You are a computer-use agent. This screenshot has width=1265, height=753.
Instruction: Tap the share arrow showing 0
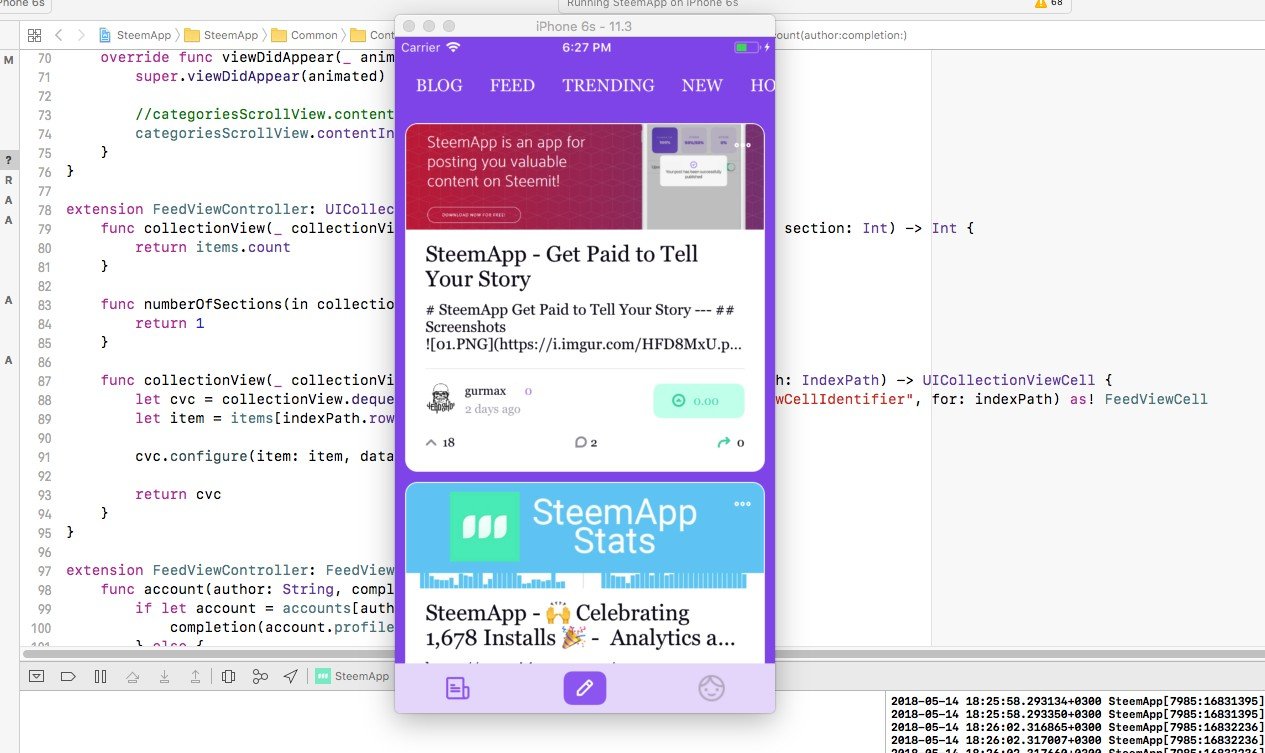pyautogui.click(x=731, y=442)
